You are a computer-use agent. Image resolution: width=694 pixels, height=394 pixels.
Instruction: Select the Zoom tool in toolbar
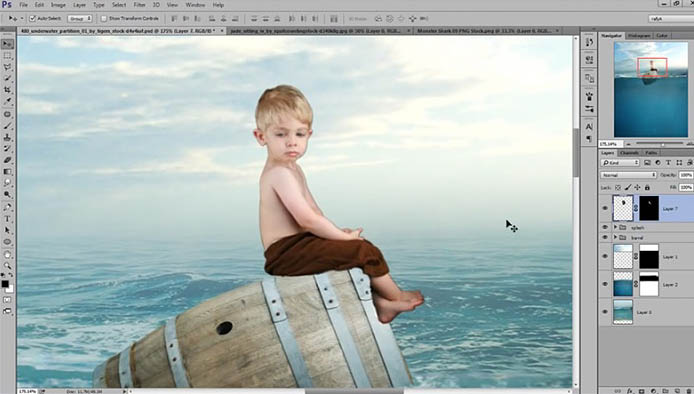[x=8, y=266]
